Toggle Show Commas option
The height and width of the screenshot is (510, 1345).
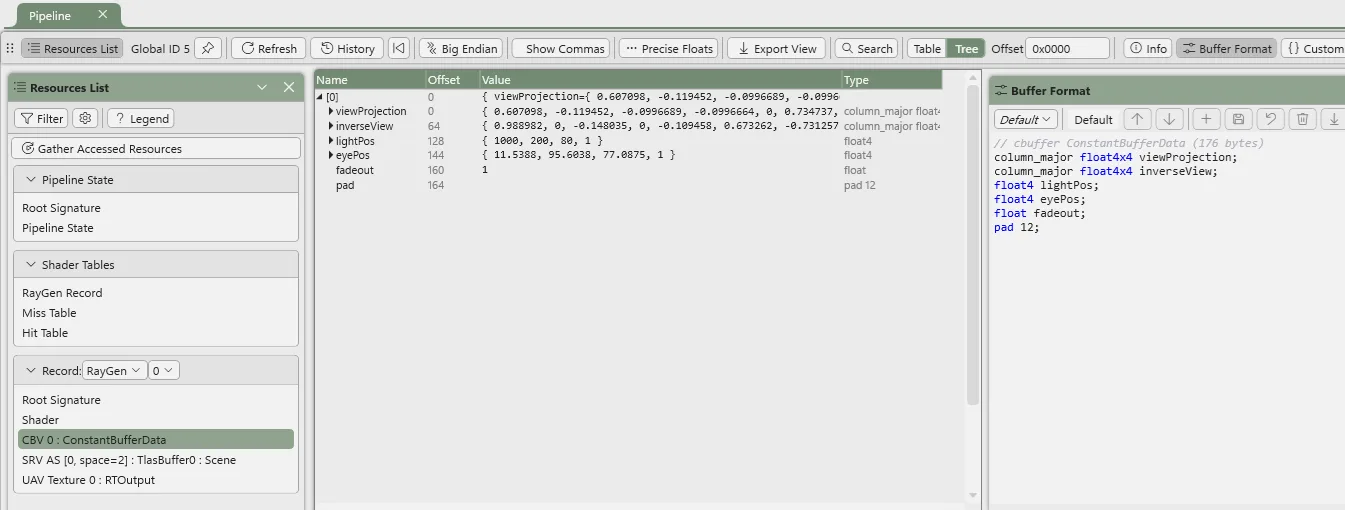pyautogui.click(x=561, y=48)
